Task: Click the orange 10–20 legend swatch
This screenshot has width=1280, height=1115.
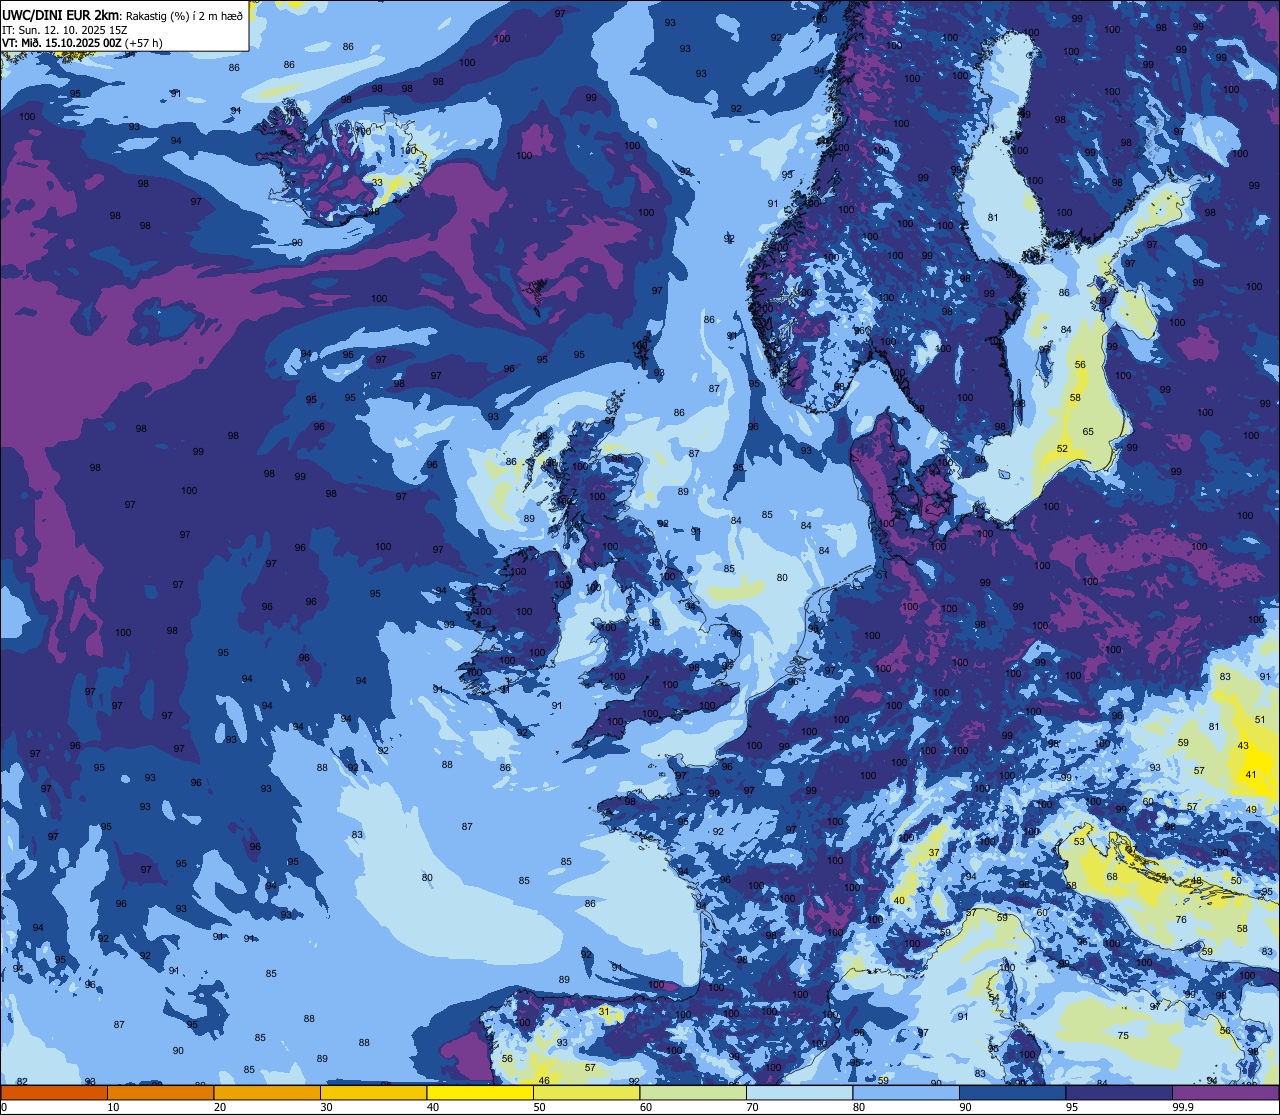Action: (160, 1092)
